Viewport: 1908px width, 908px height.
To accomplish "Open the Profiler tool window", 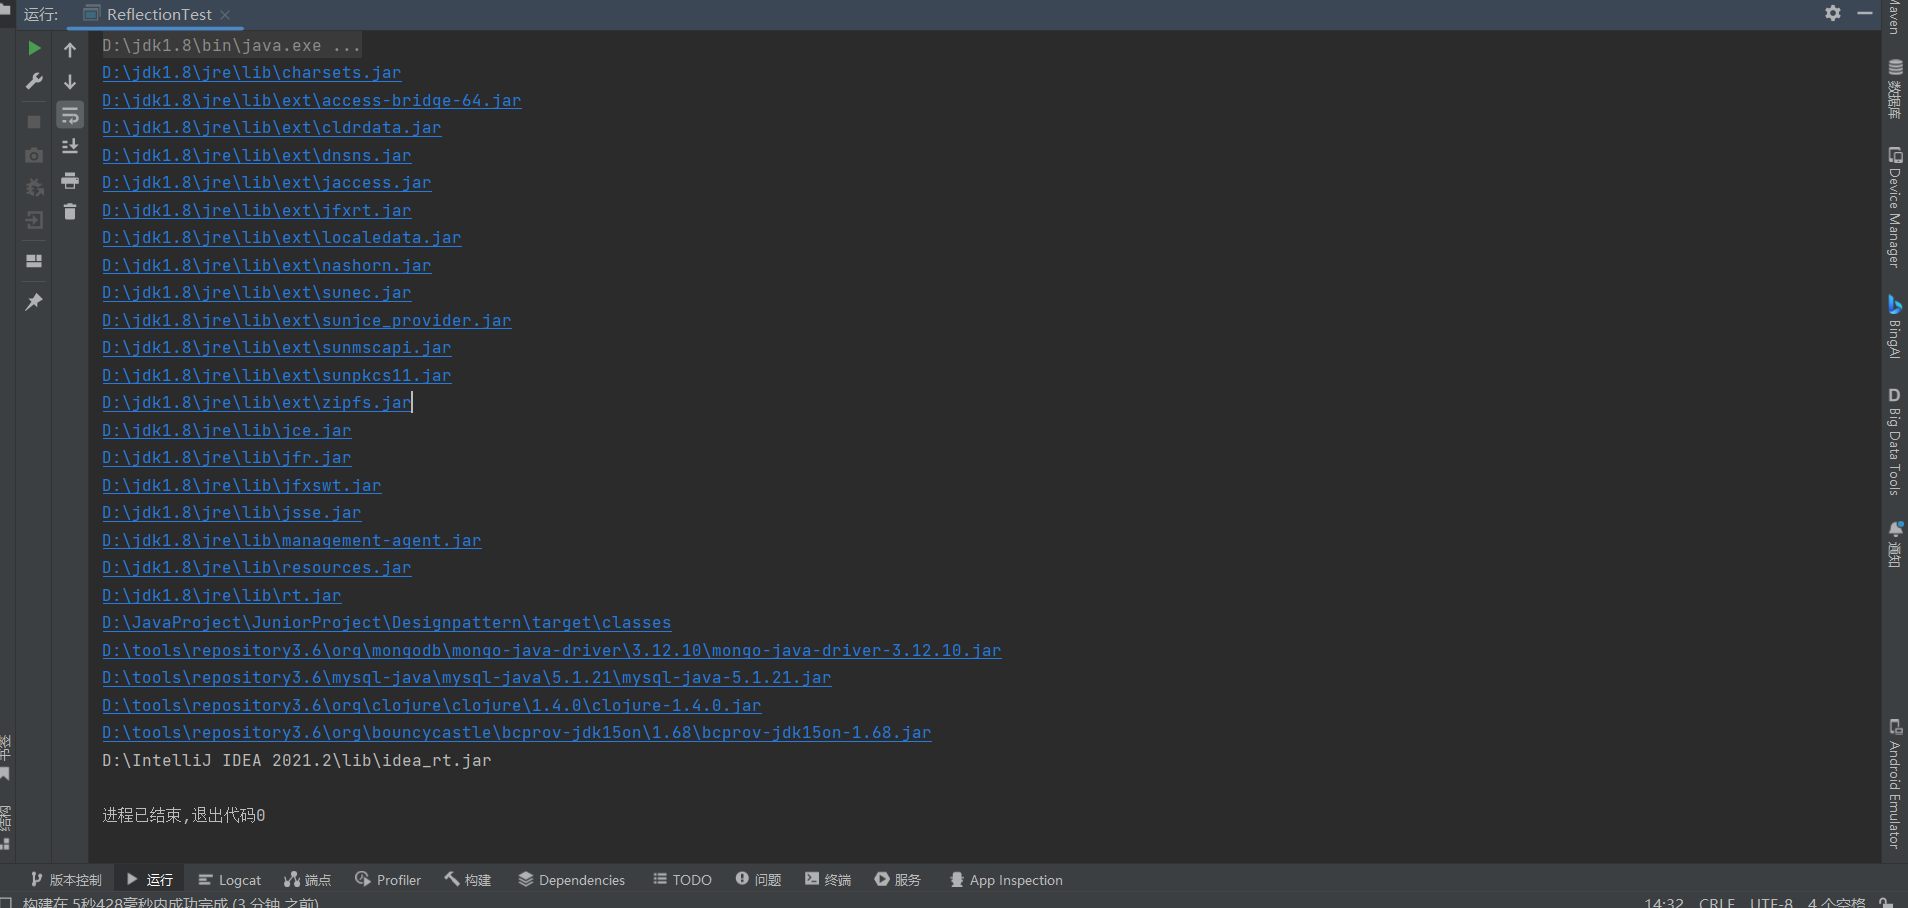I will tap(388, 880).
